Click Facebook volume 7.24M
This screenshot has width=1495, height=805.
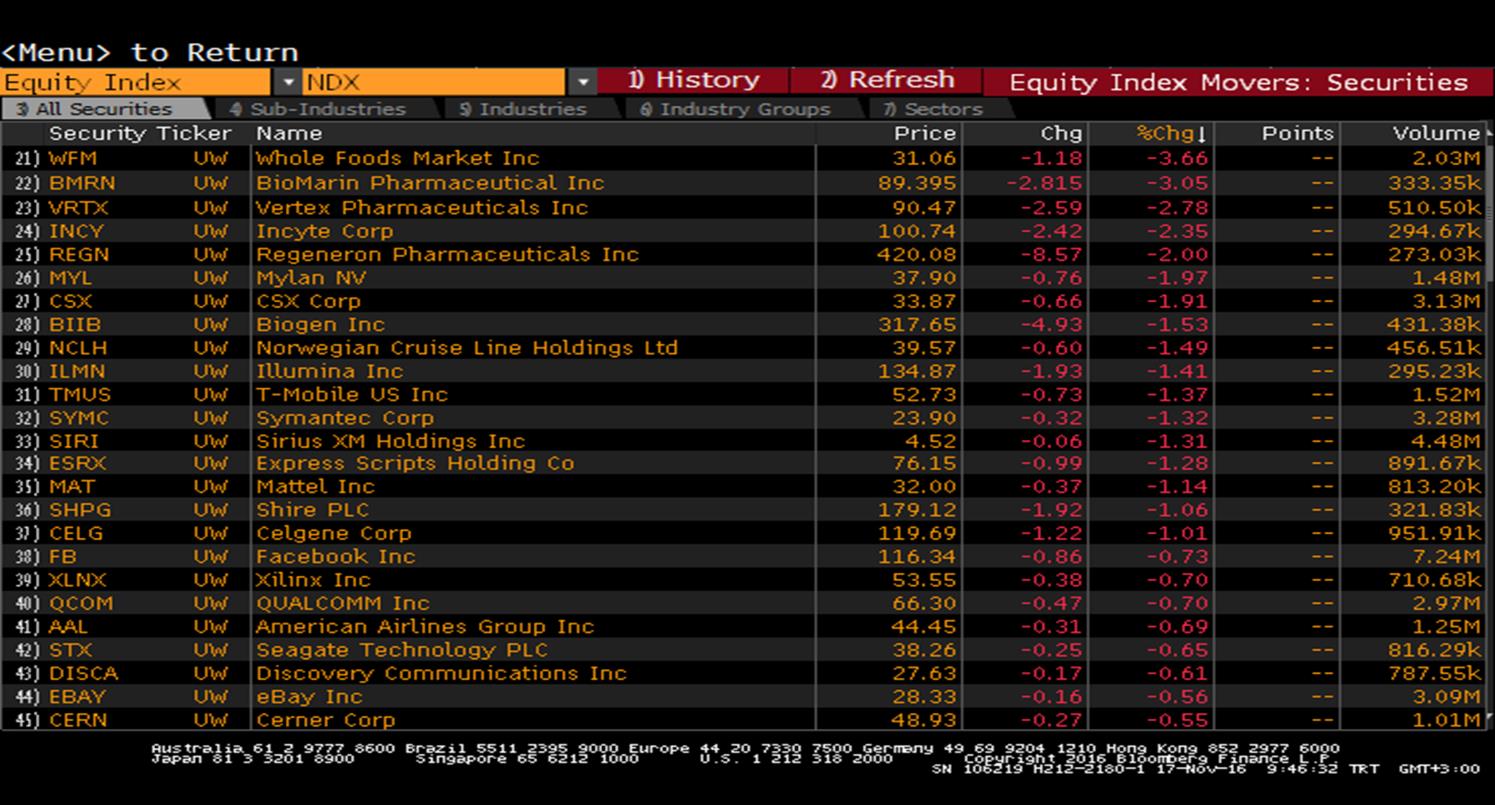point(1447,556)
